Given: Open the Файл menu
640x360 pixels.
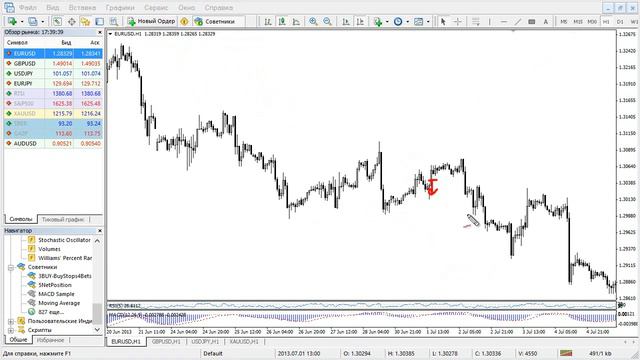Looking at the screenshot, I should pos(28,8).
